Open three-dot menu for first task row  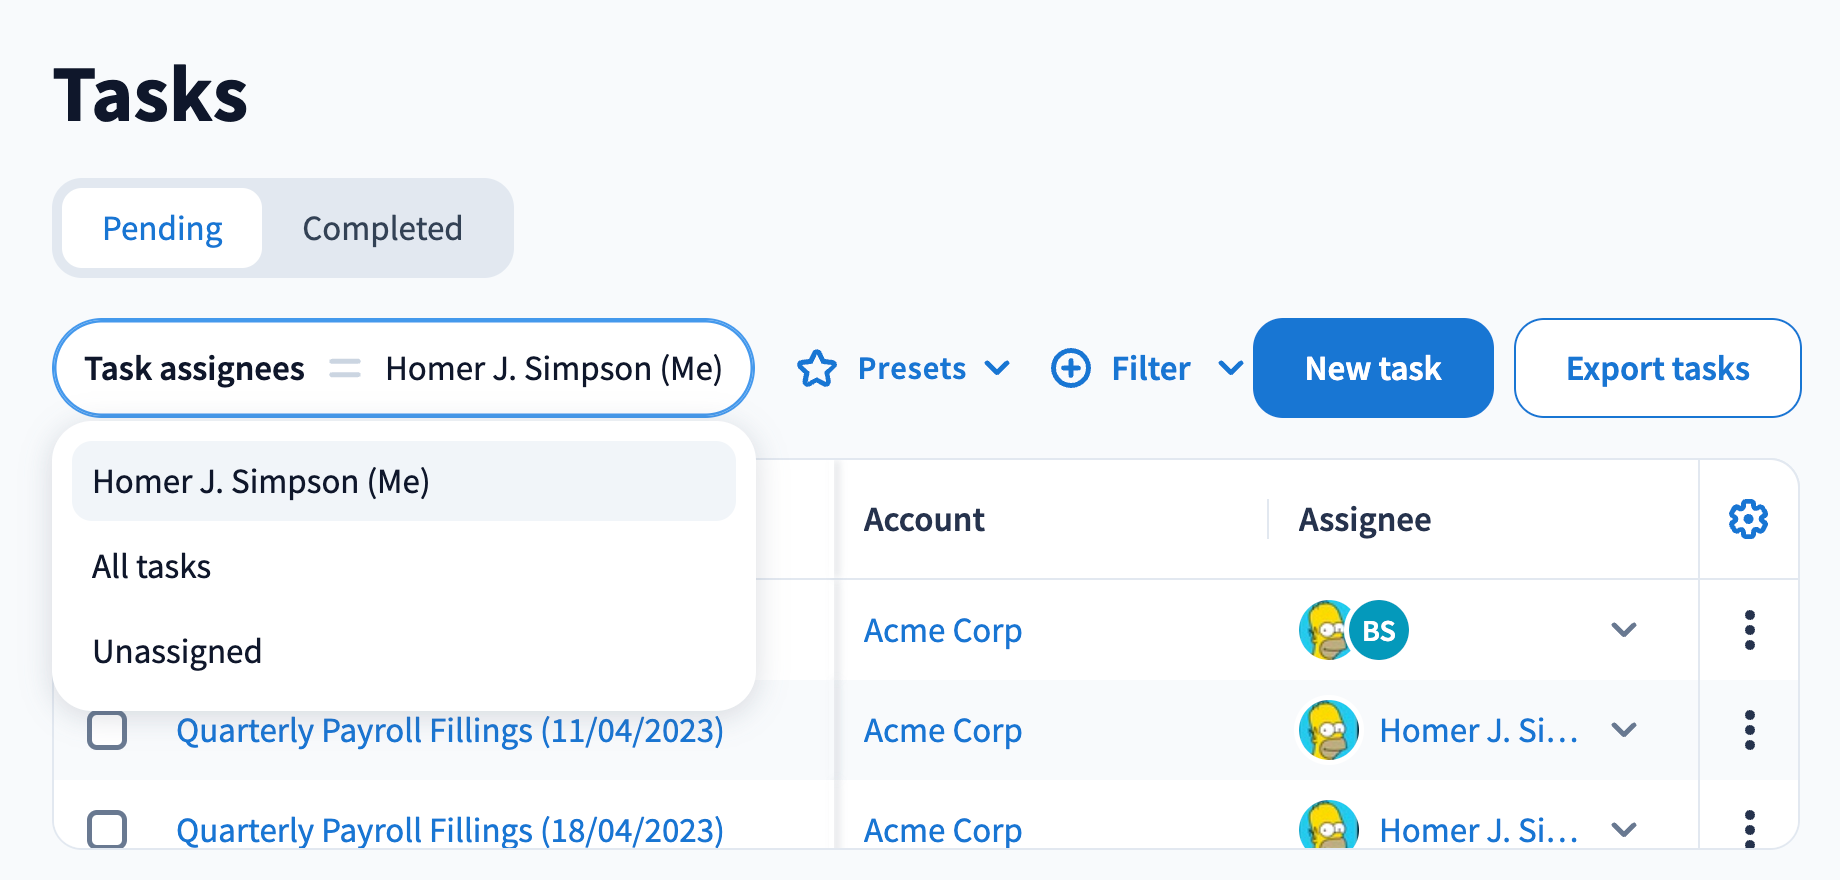click(1749, 630)
